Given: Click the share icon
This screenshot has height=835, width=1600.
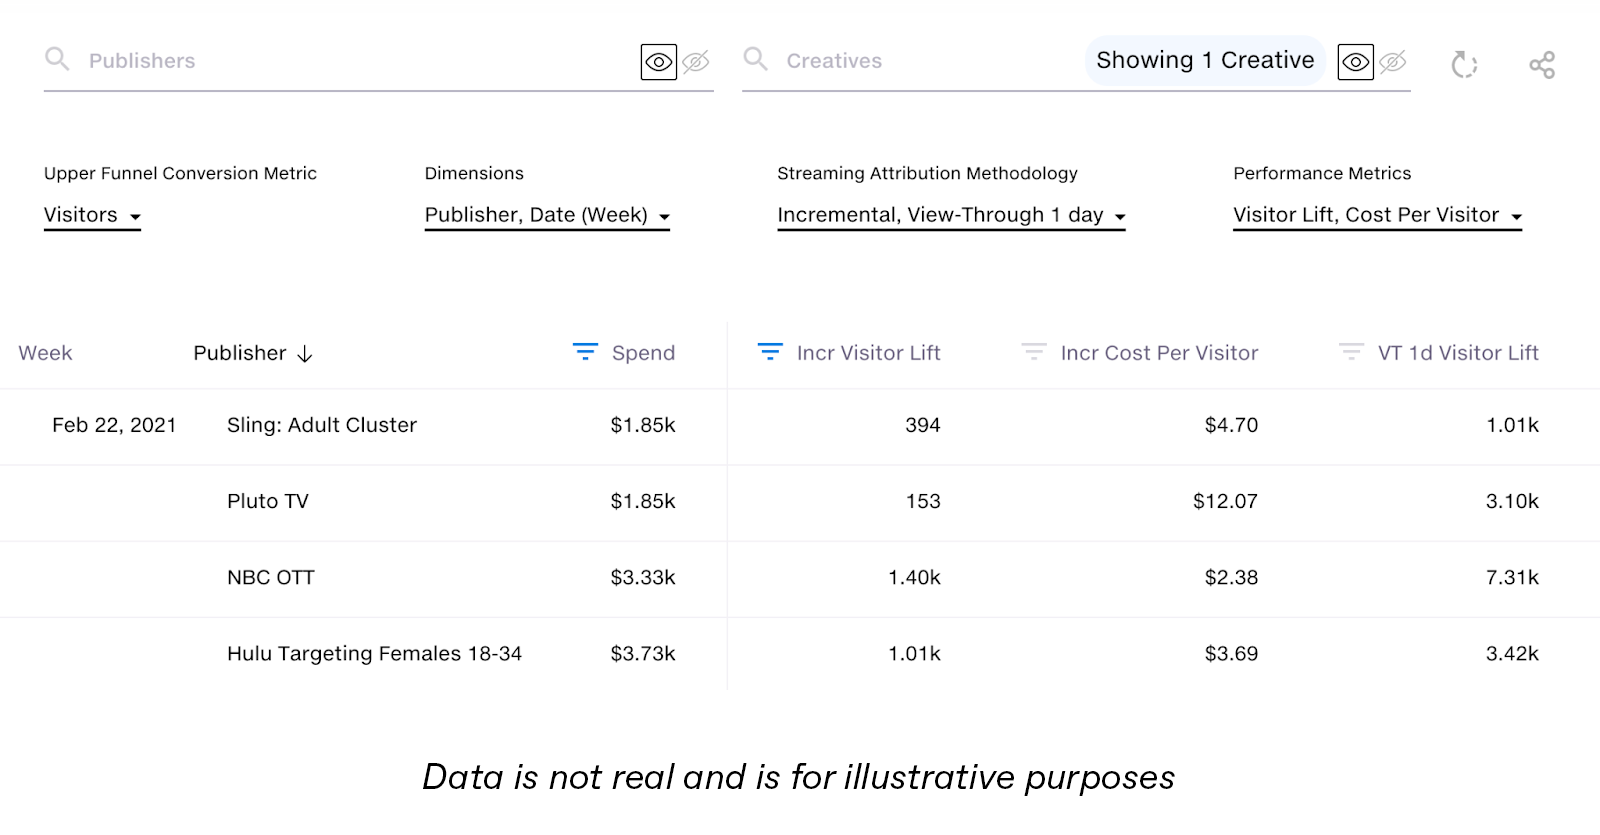Looking at the screenshot, I should 1542,65.
